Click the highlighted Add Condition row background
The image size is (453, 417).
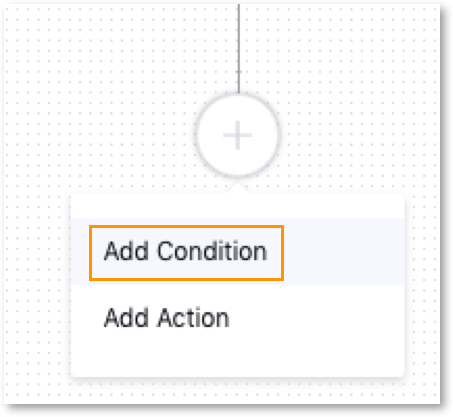click(x=238, y=252)
